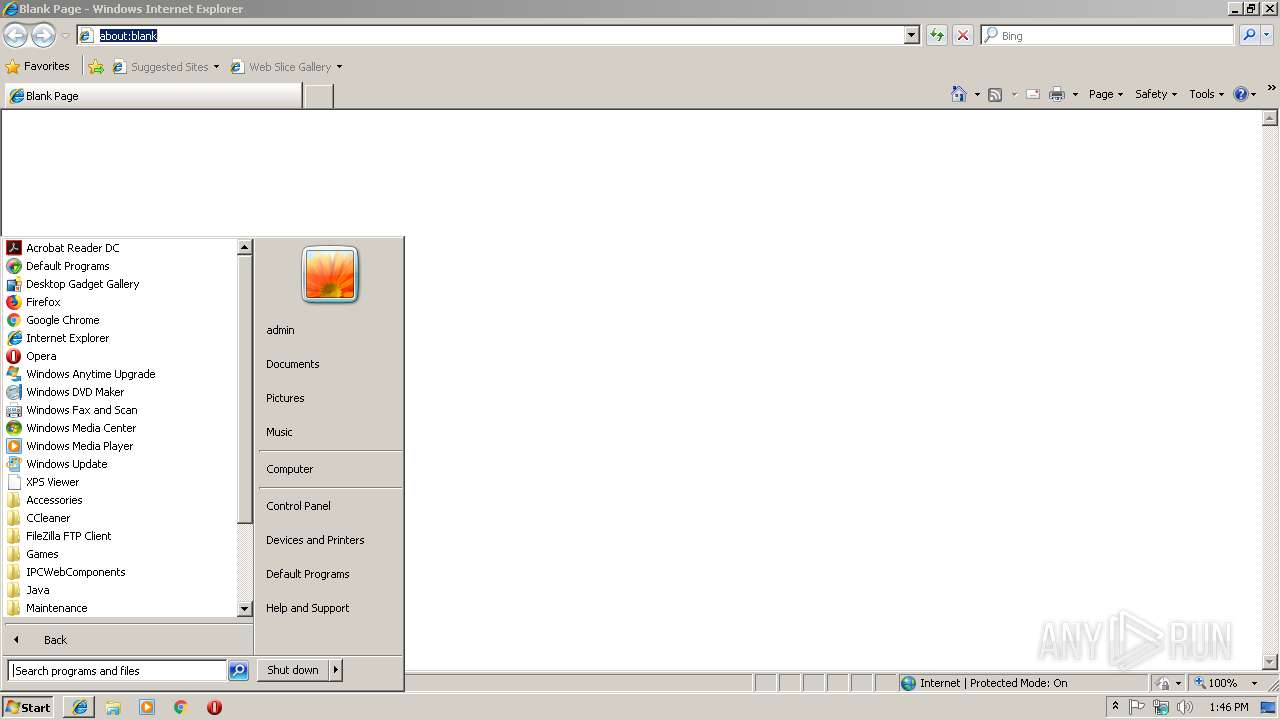Screen dimensions: 1280x720
Task: Click admin user folder link
Action: coord(280,330)
